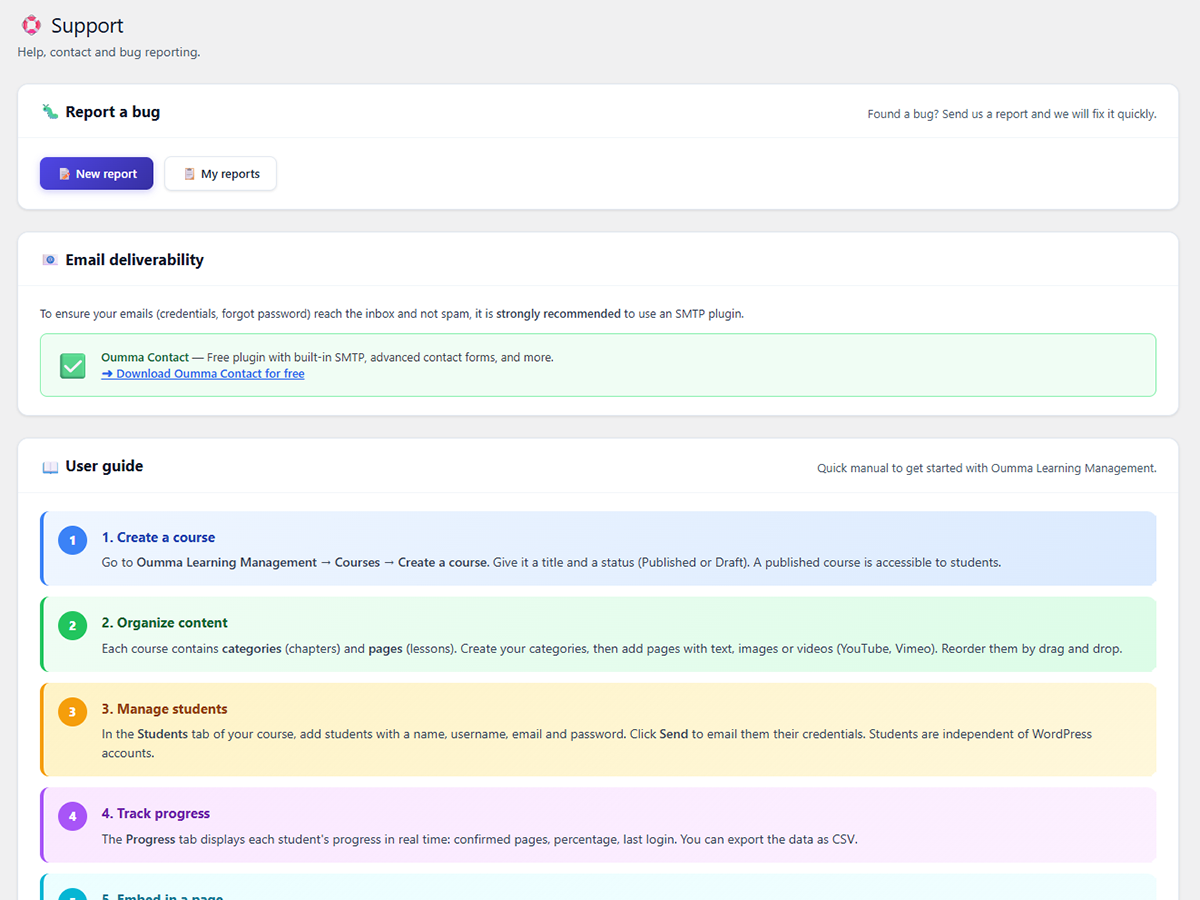
Task: Click the Report a bug section heading
Action: tap(112, 112)
